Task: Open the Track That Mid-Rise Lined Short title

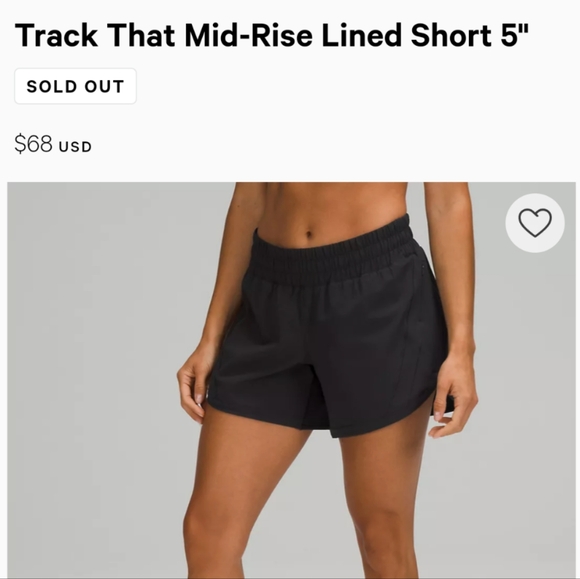Action: pyautogui.click(x=272, y=35)
